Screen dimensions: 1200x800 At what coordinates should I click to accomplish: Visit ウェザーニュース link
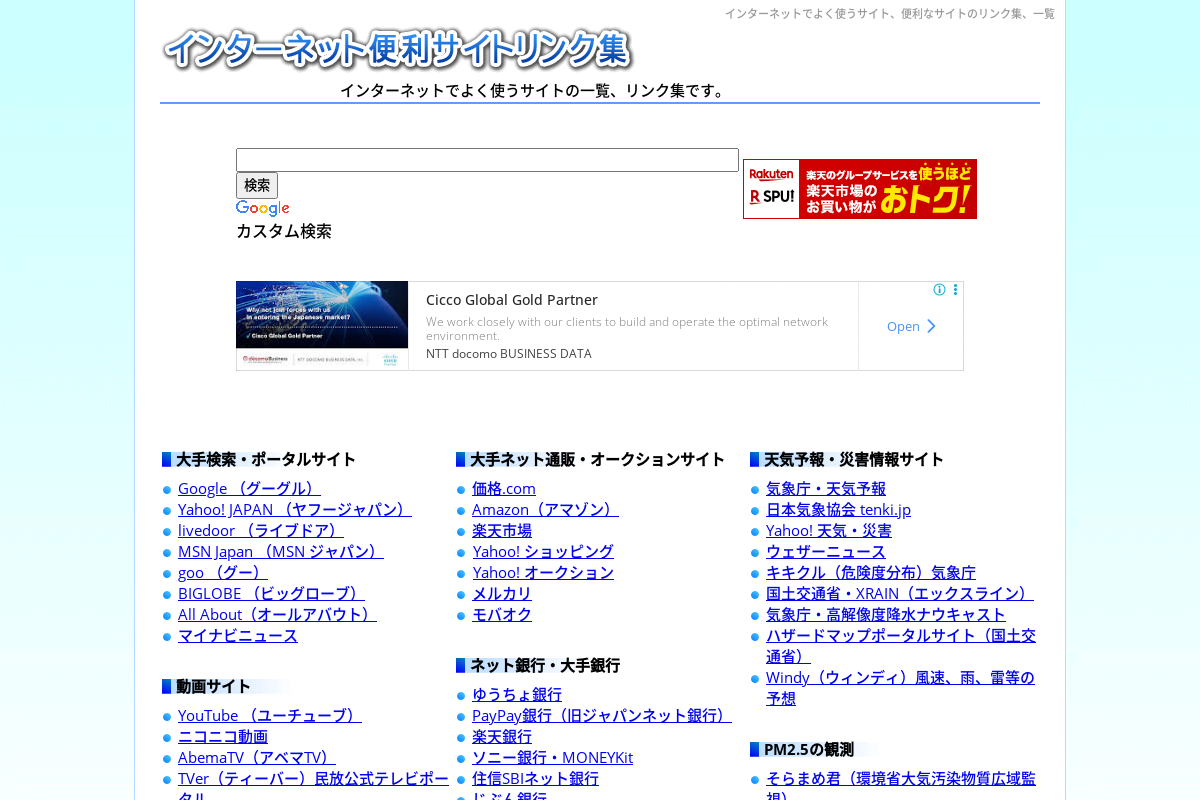(826, 552)
